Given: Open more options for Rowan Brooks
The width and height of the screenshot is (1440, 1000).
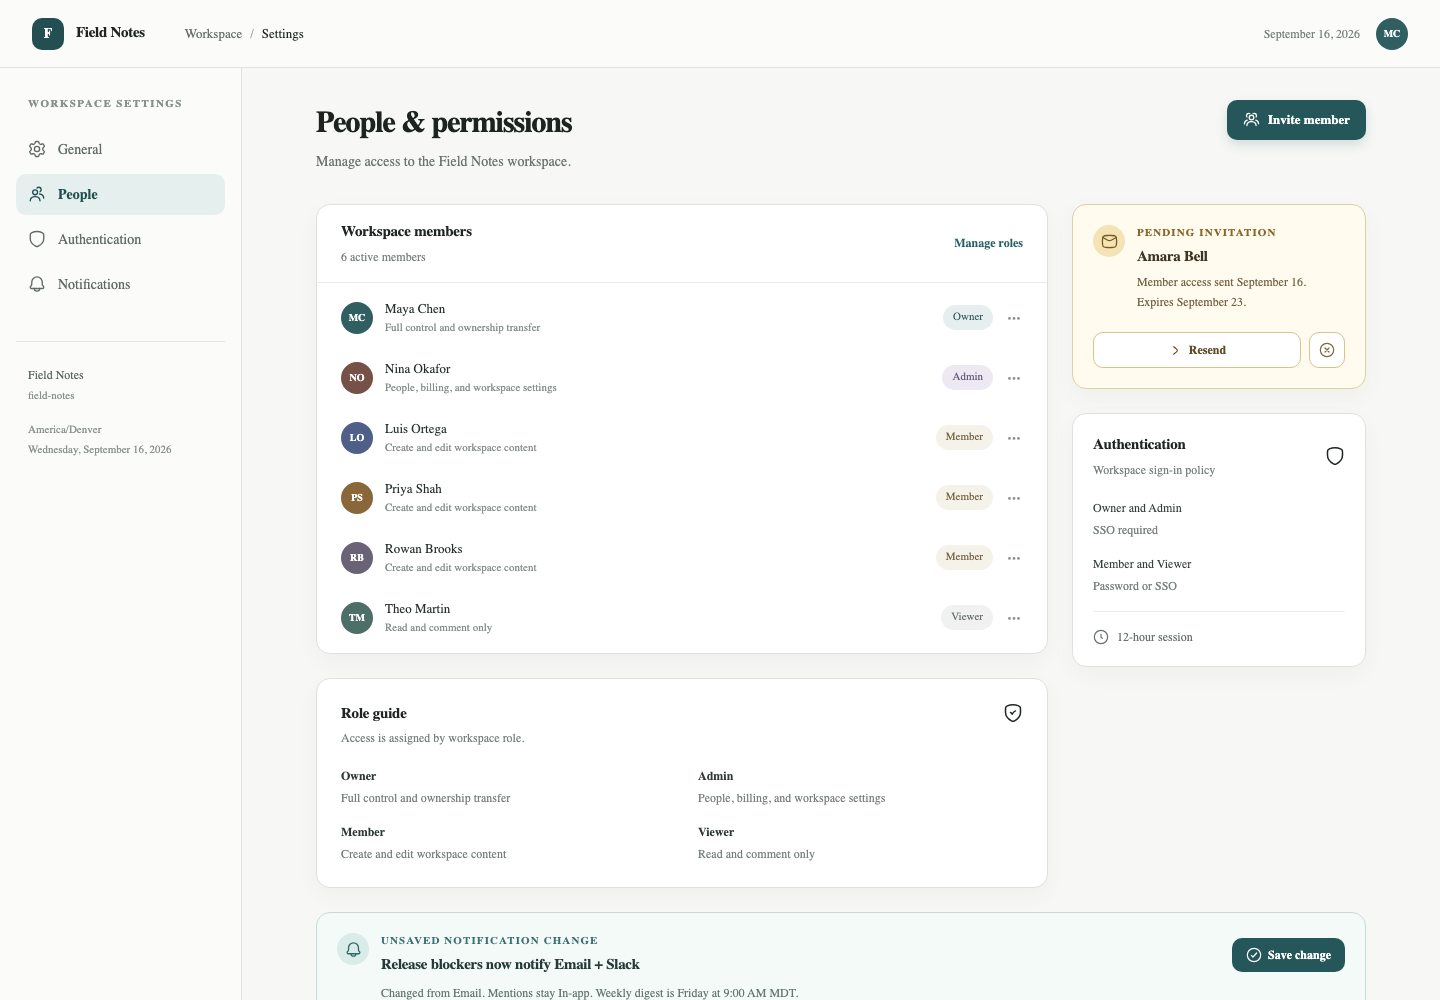Looking at the screenshot, I should pos(1014,558).
